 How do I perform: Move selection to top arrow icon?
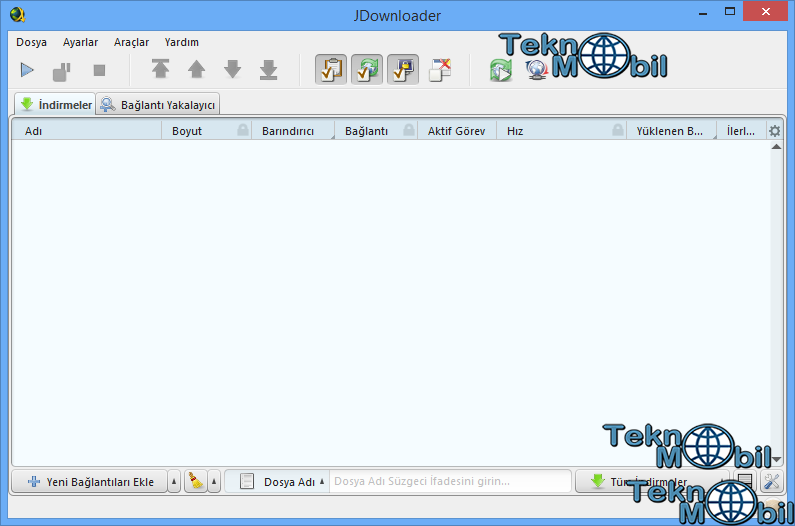160,69
